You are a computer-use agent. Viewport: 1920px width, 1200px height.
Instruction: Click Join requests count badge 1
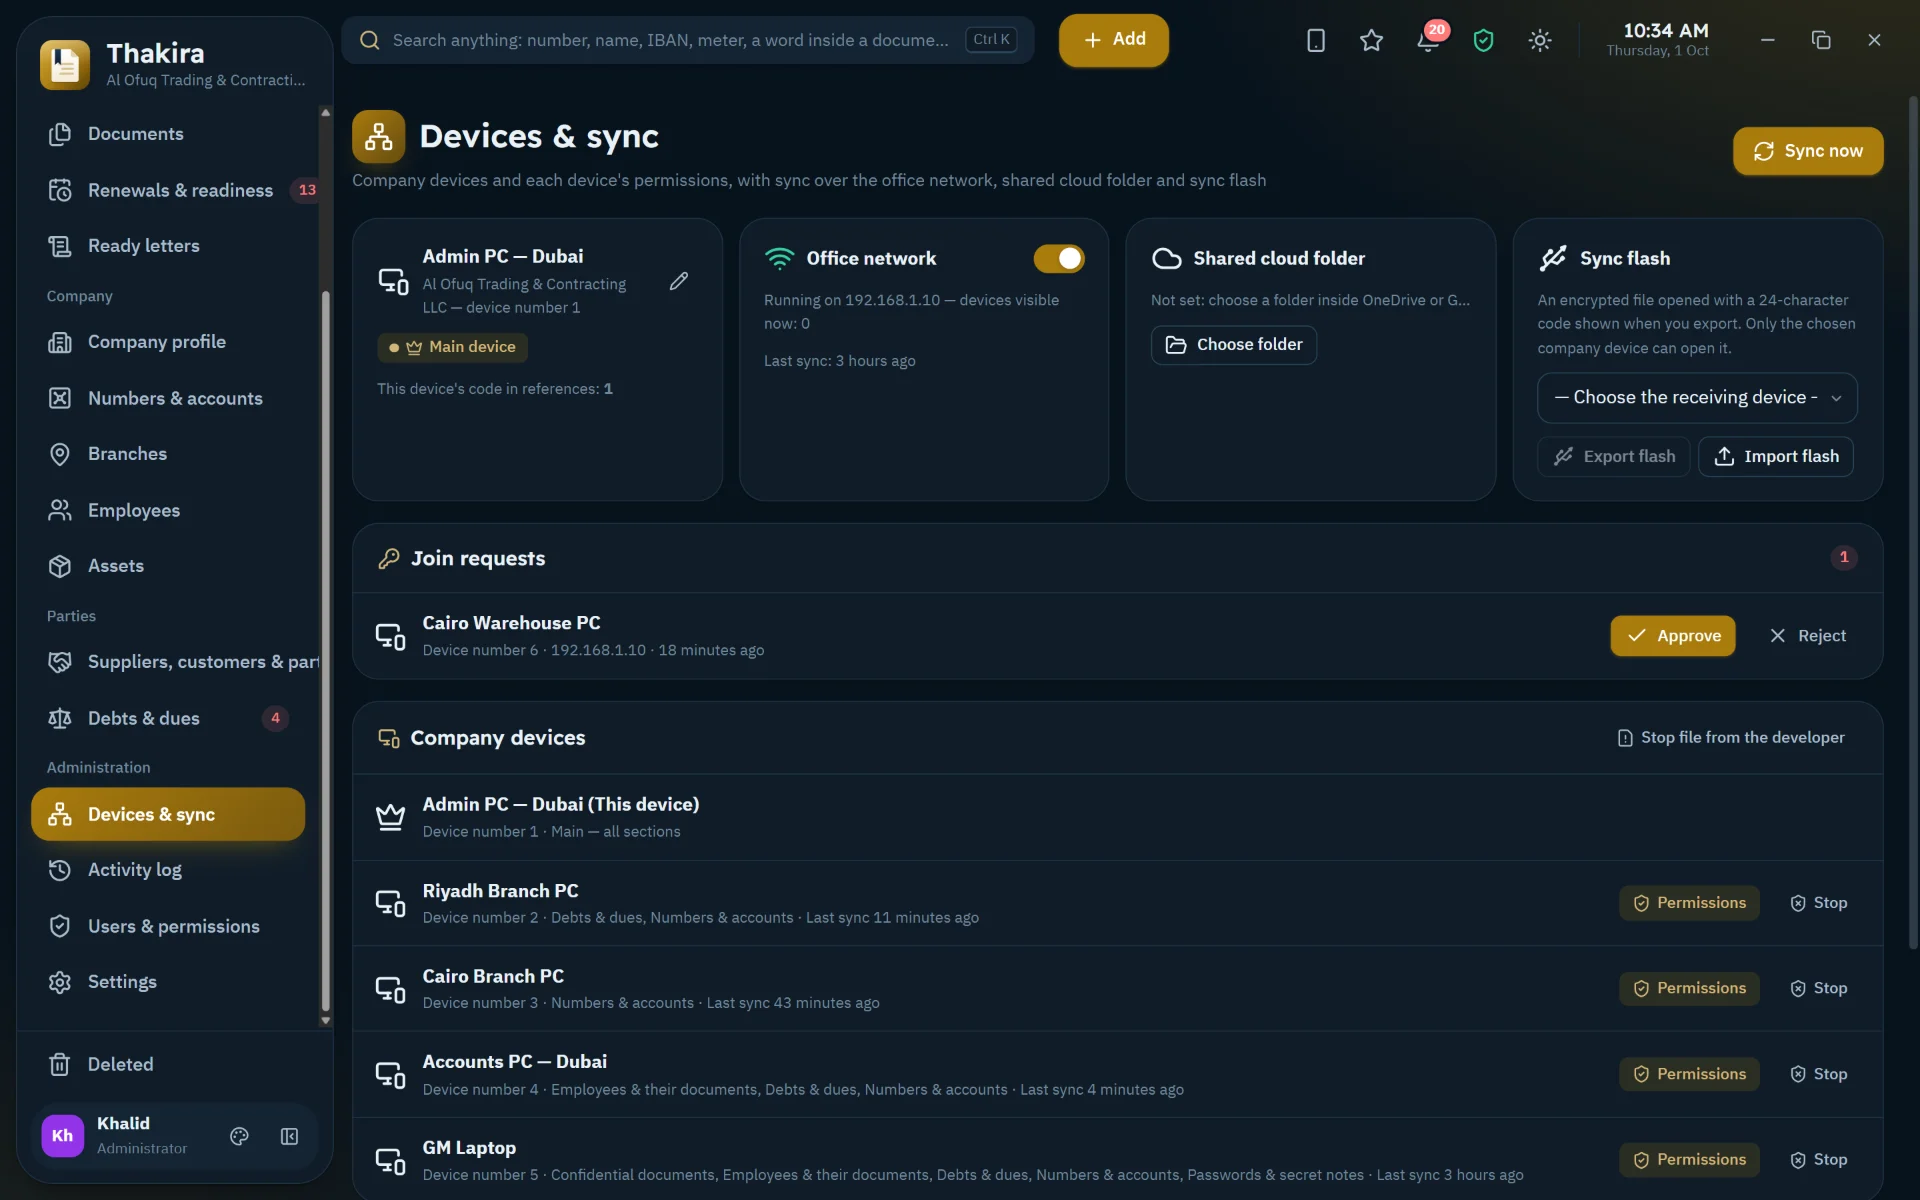click(x=1844, y=558)
